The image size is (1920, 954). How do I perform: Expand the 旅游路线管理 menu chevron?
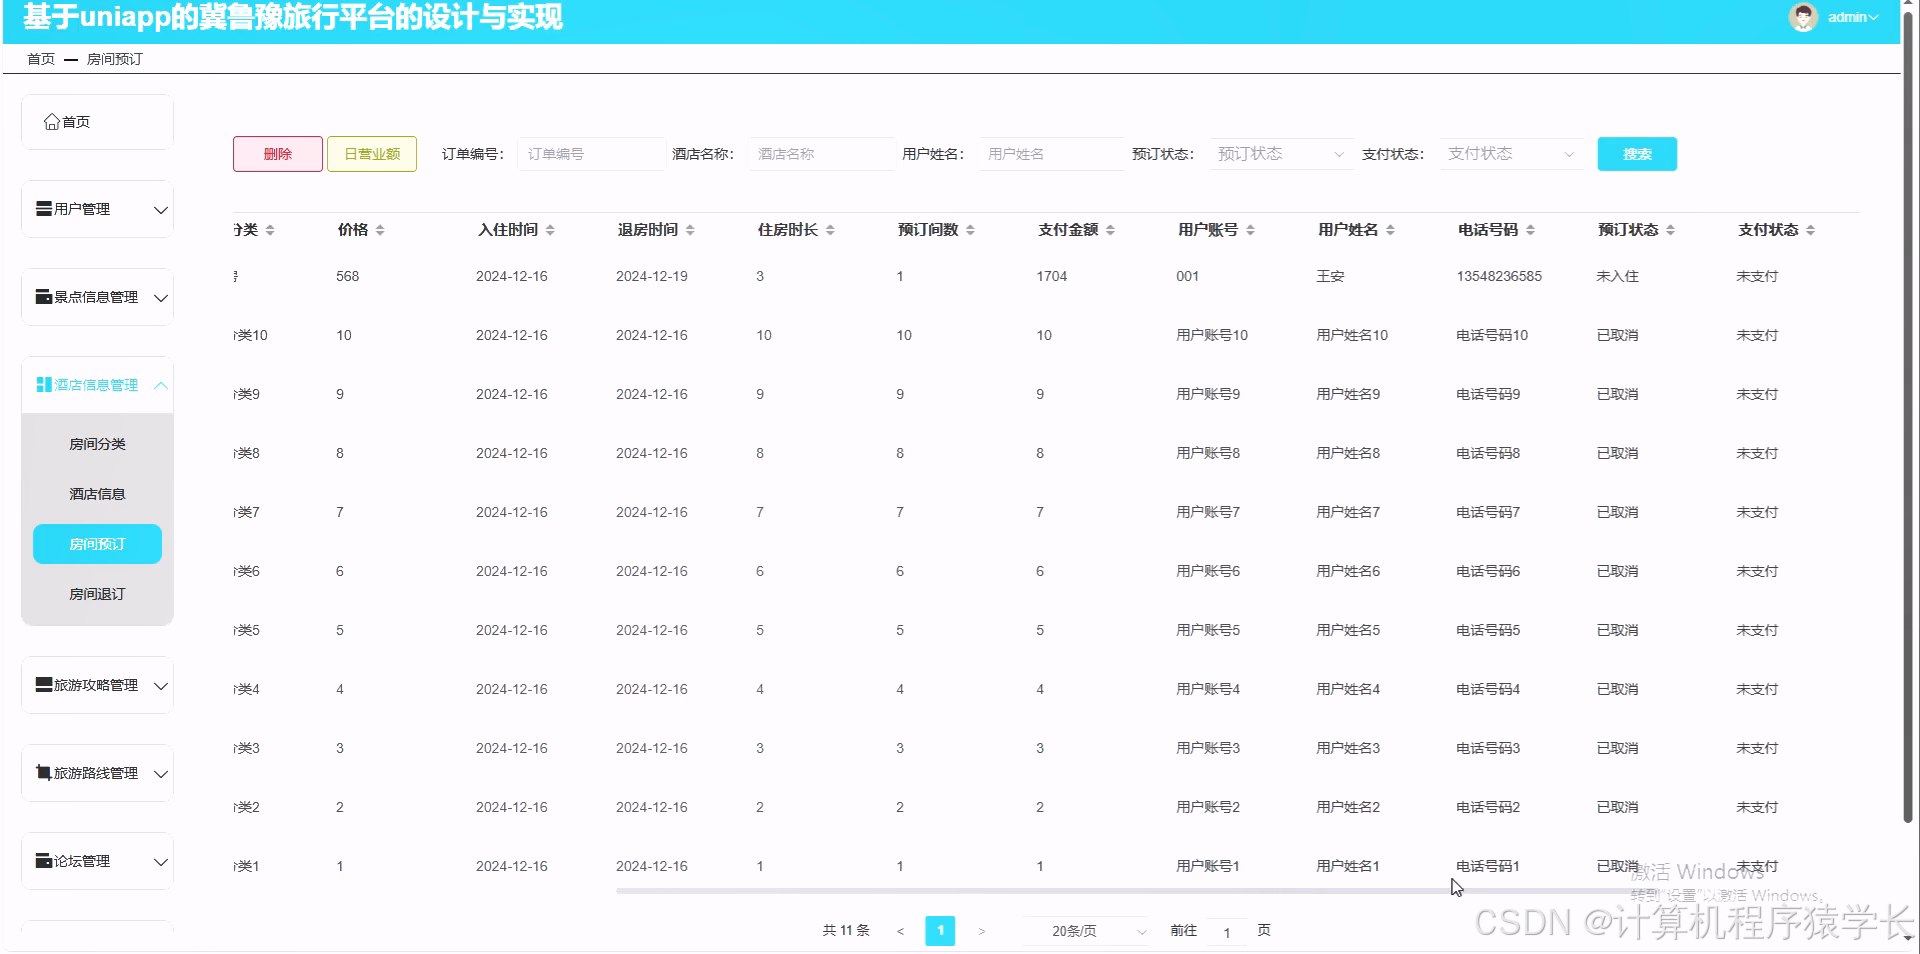tap(160, 774)
